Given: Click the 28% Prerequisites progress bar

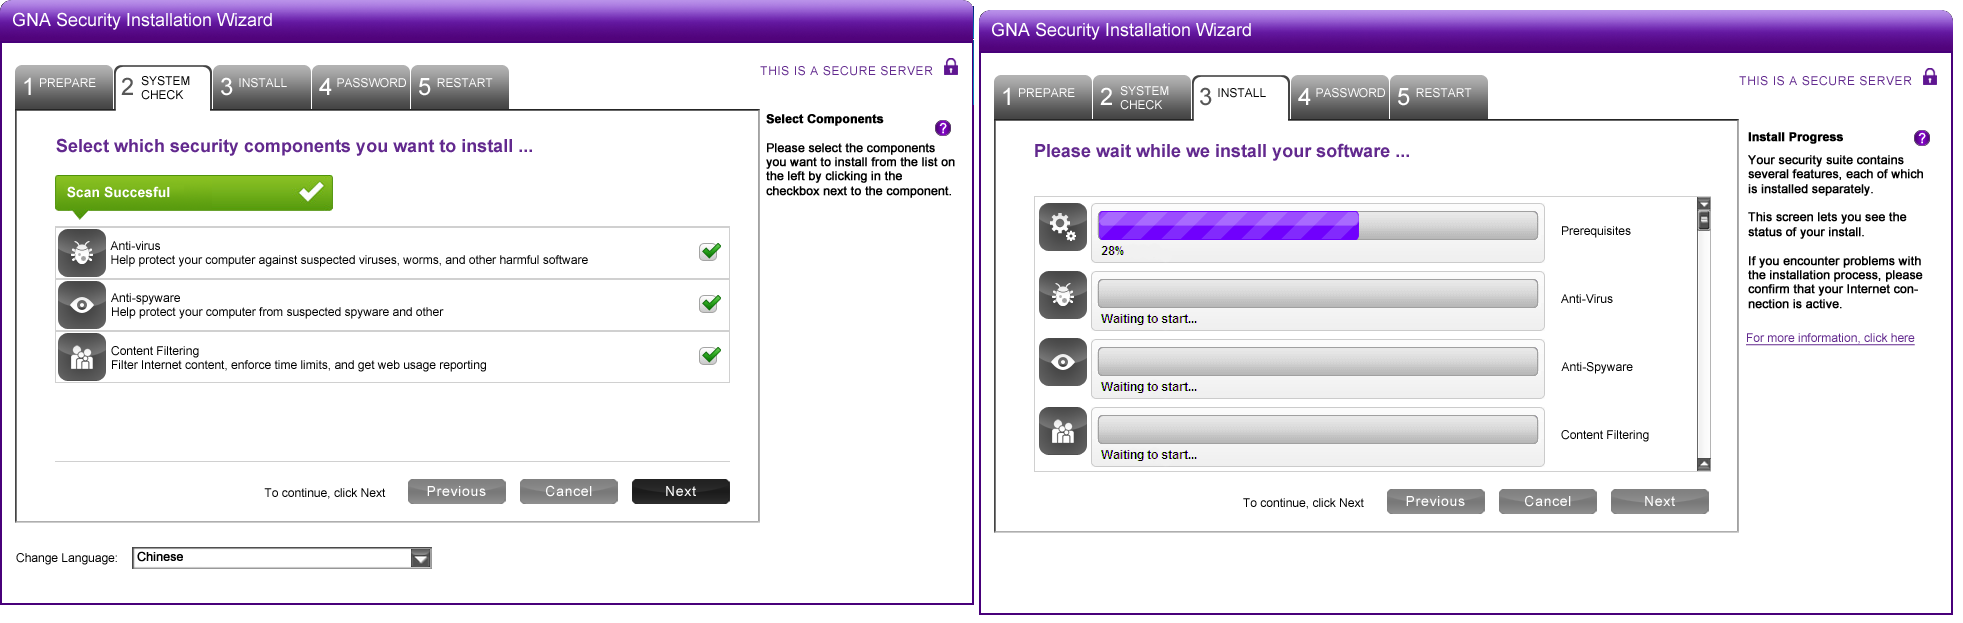Looking at the screenshot, I should (x=1318, y=225).
